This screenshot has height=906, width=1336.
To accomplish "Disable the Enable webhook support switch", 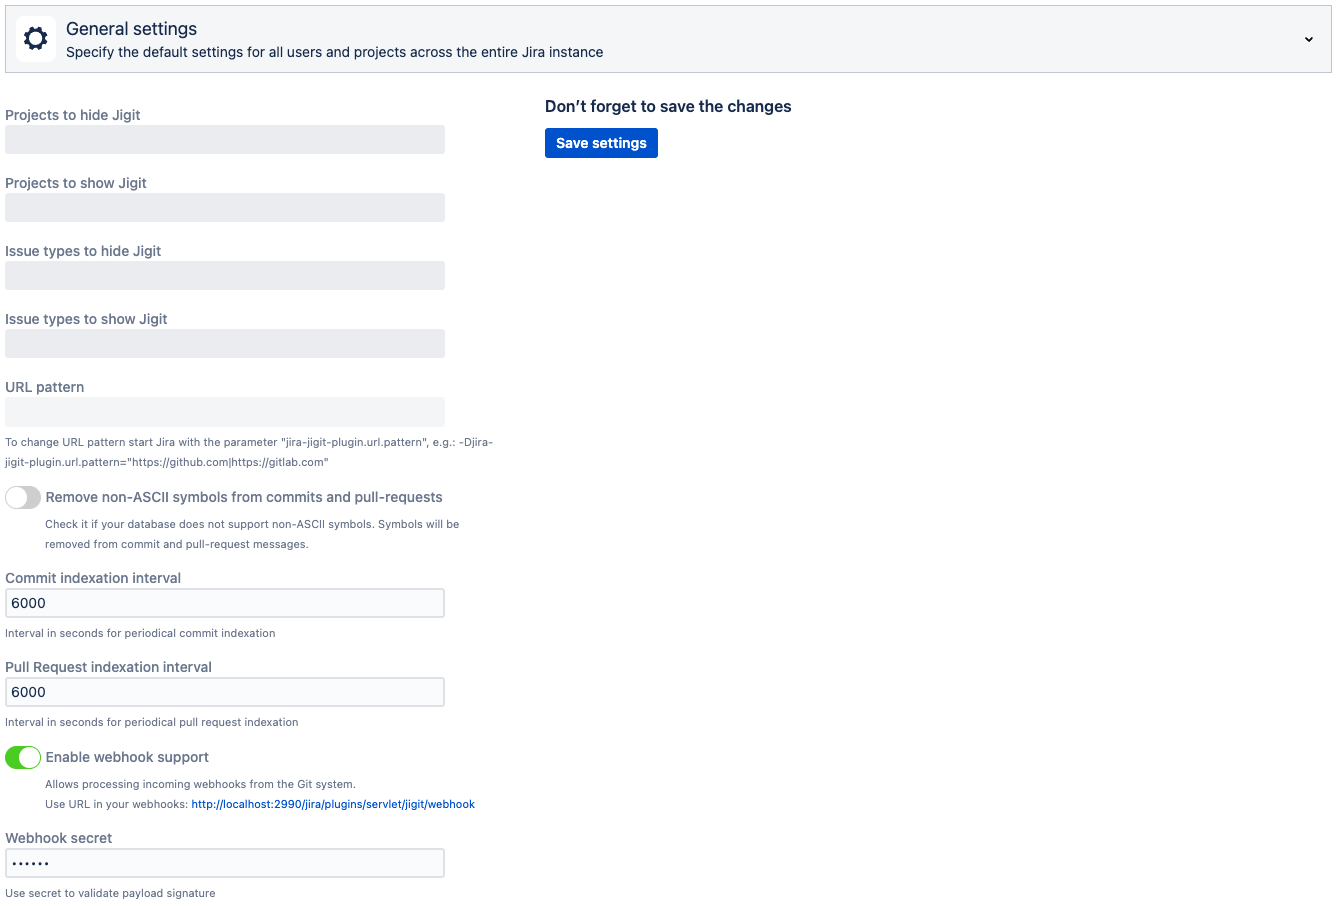I will click(23, 757).
